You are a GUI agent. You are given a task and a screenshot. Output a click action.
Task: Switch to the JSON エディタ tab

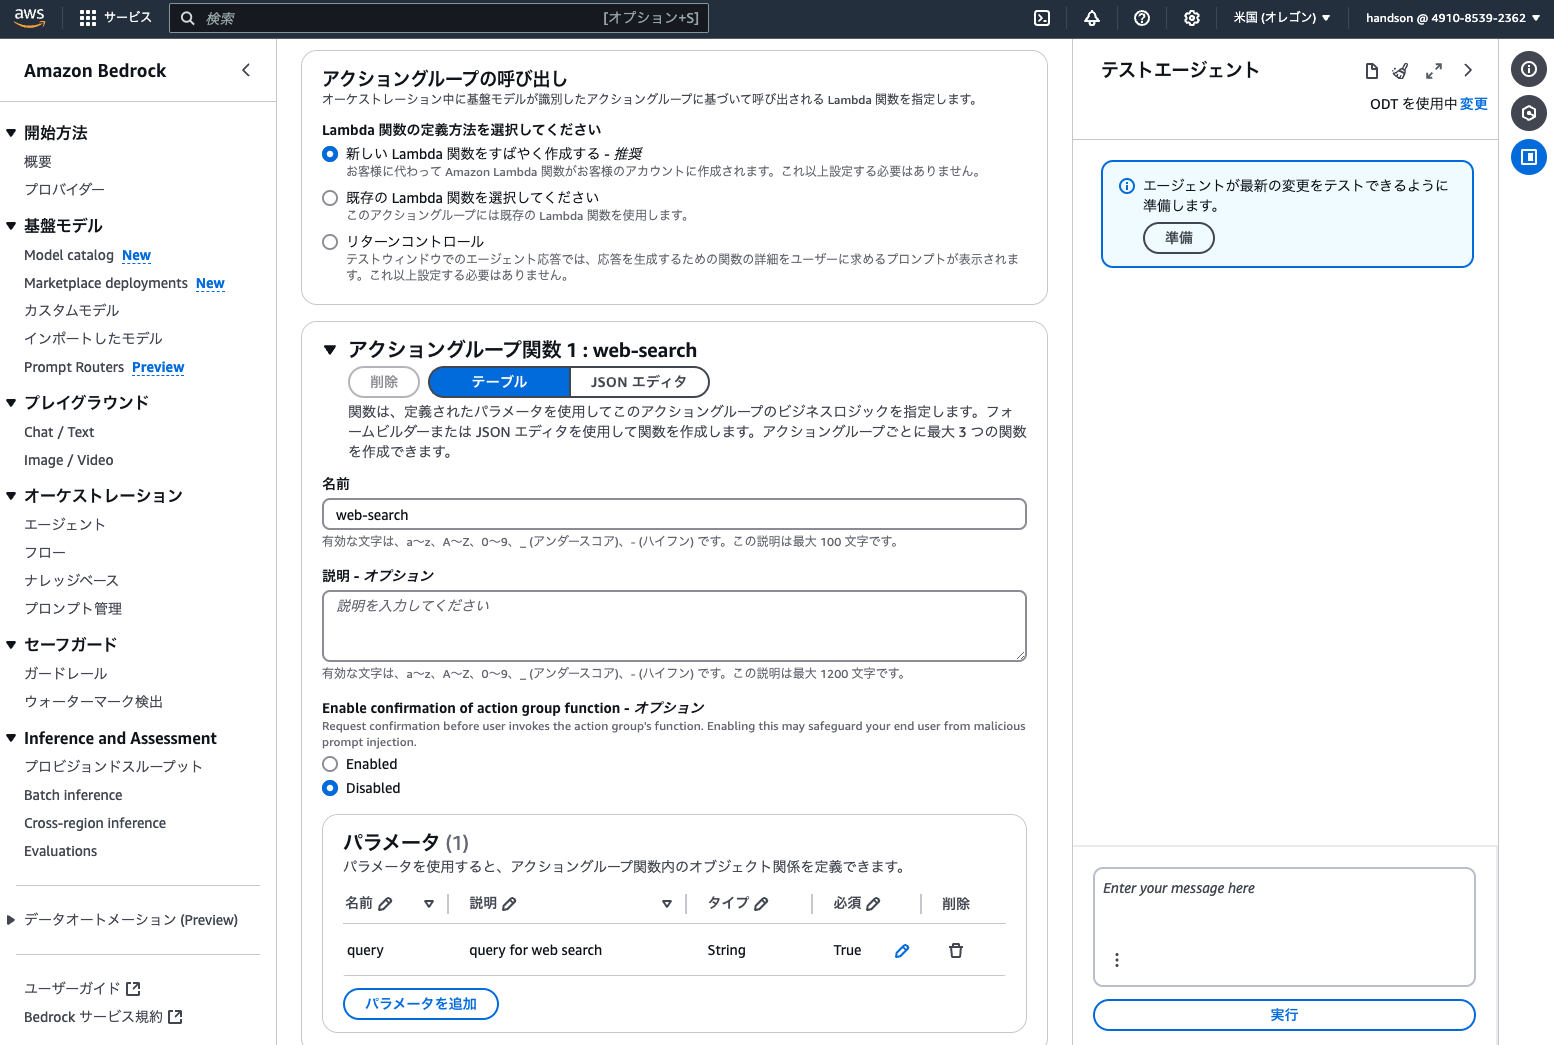[x=639, y=382]
